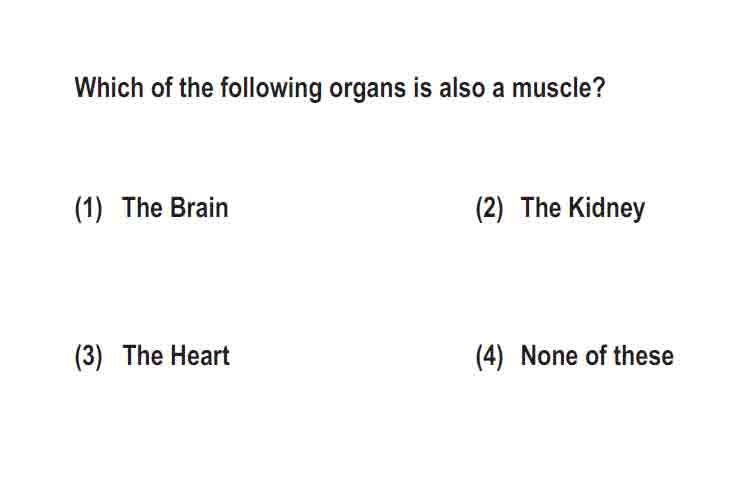The height and width of the screenshot is (500, 750).
Task: Click the (1) option number
Action: pyautogui.click(x=88, y=209)
